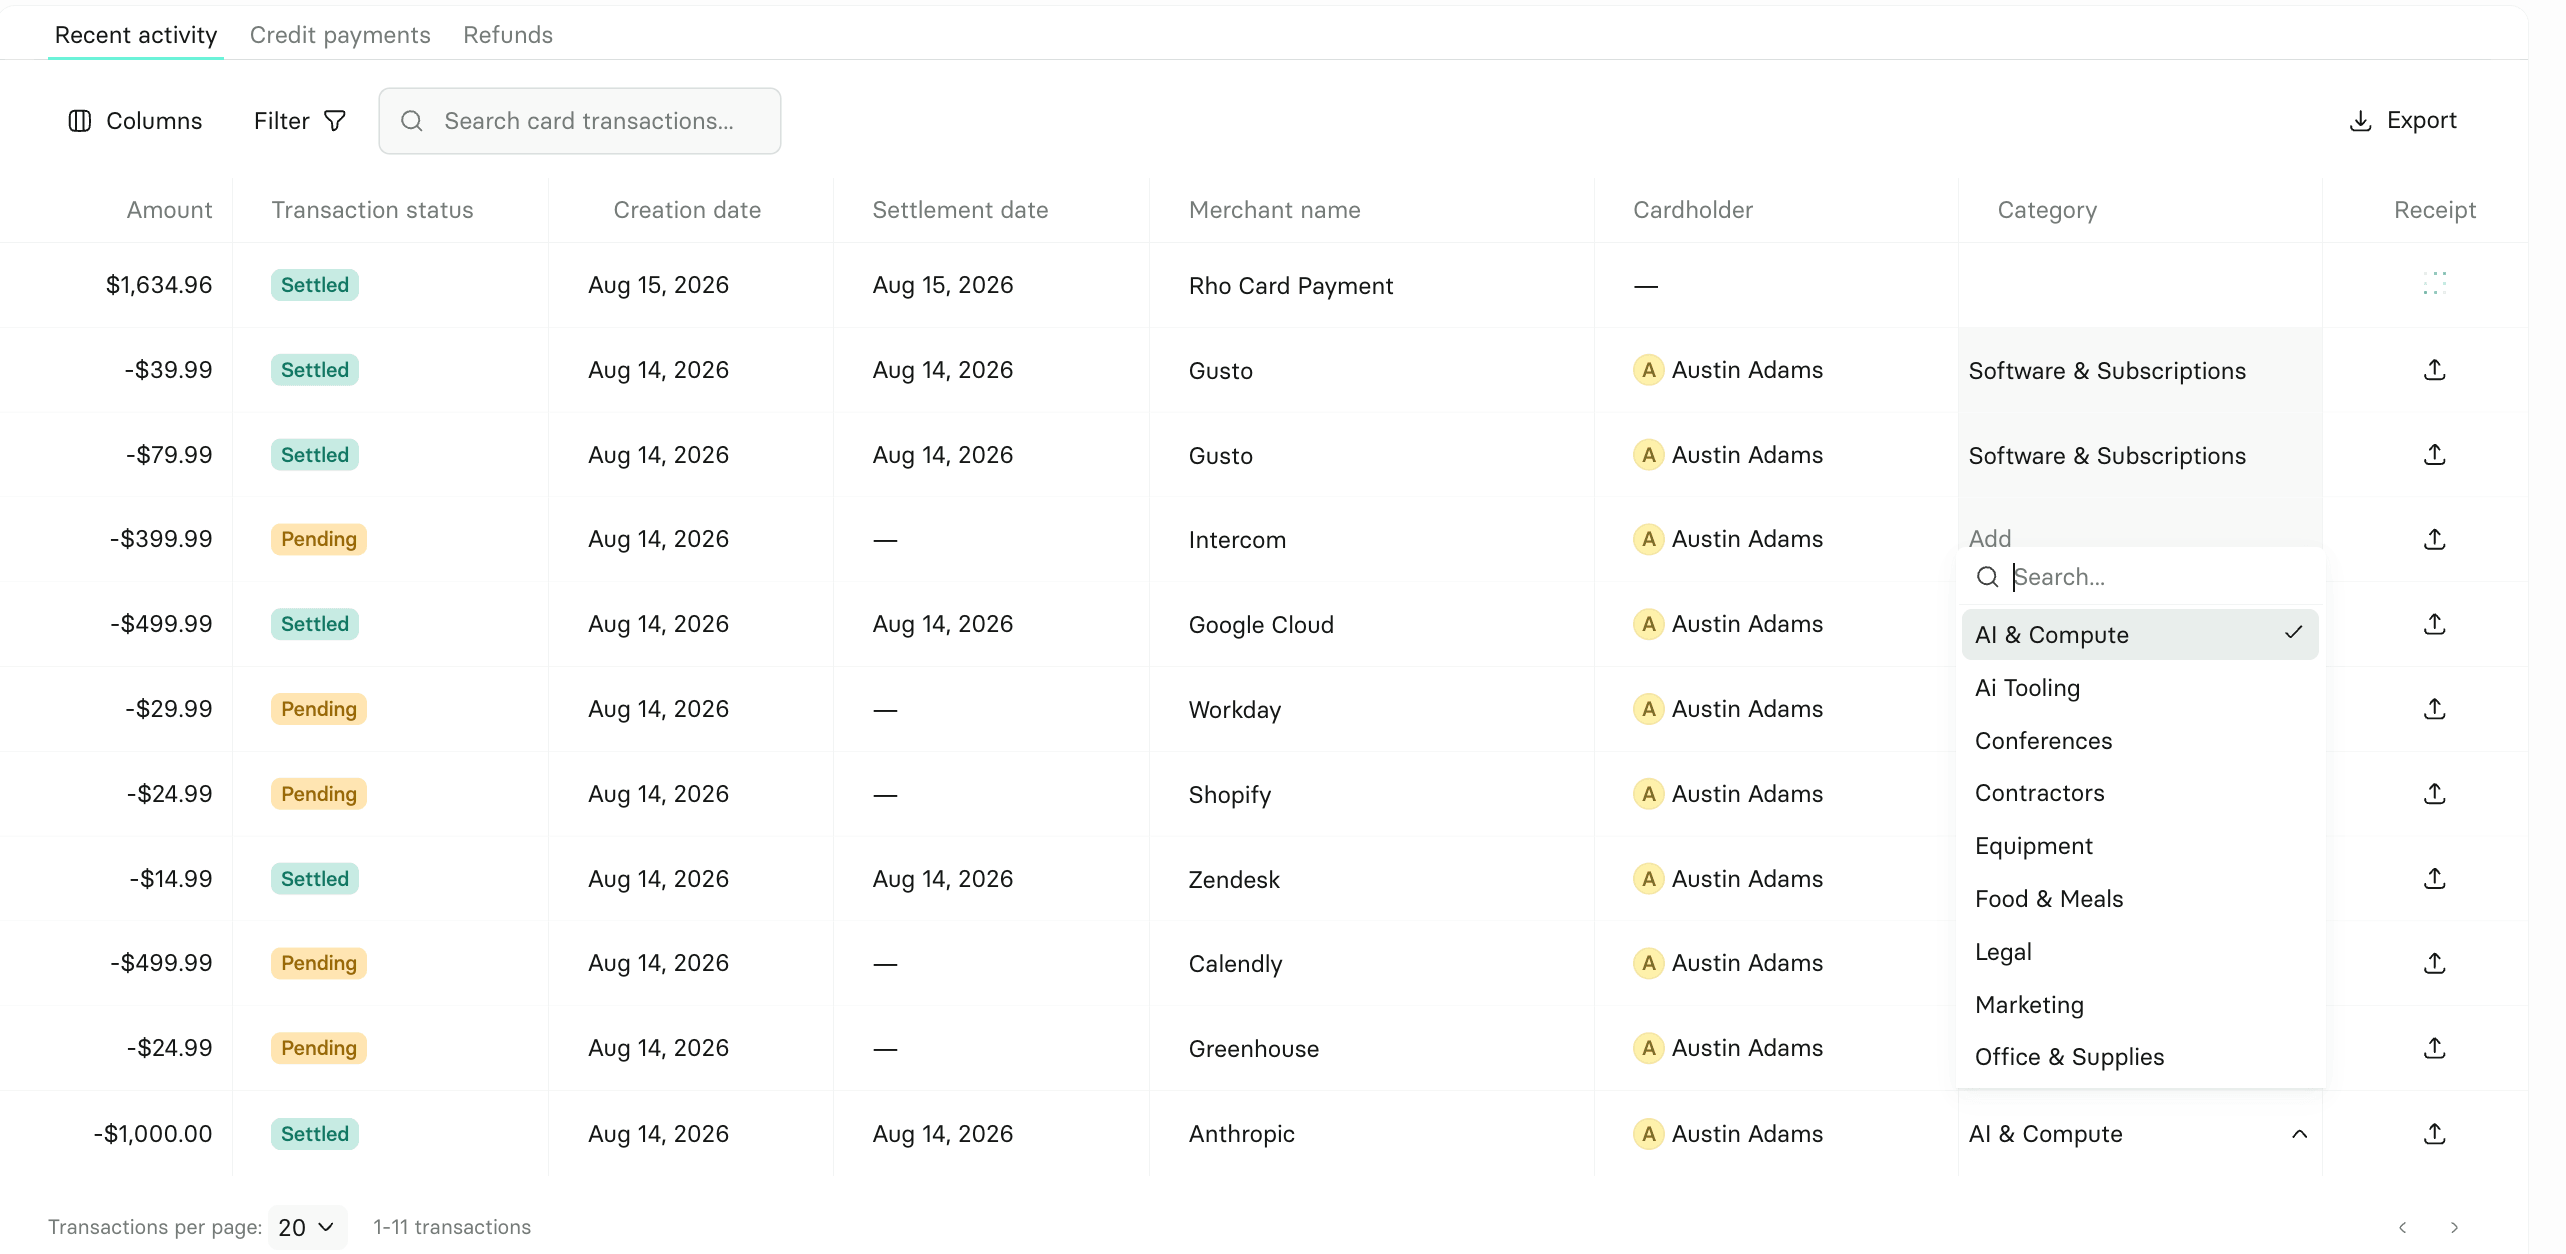
Task: Focus the Search card transactions field
Action: [x=580, y=121]
